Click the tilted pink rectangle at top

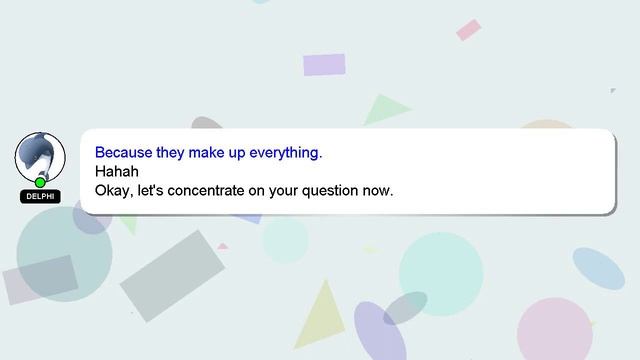click(x=469, y=30)
